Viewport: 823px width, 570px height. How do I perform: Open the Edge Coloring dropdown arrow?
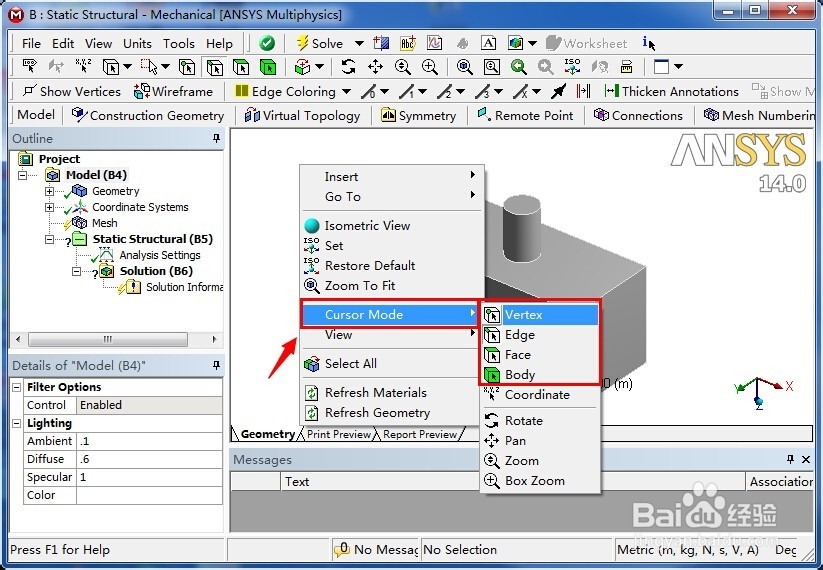346,92
